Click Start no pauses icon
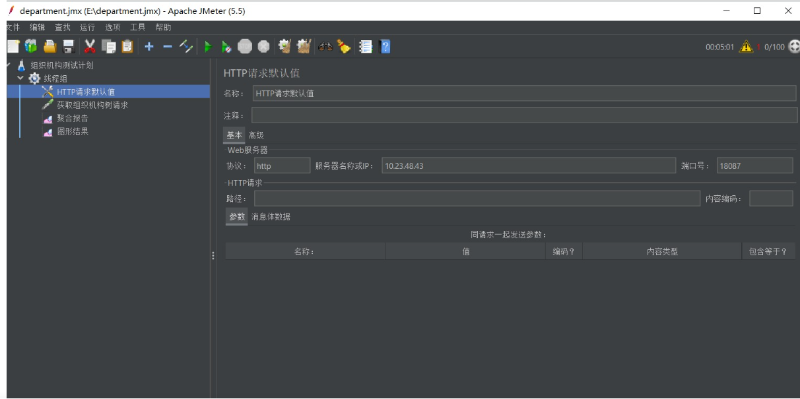 pyautogui.click(x=226, y=47)
